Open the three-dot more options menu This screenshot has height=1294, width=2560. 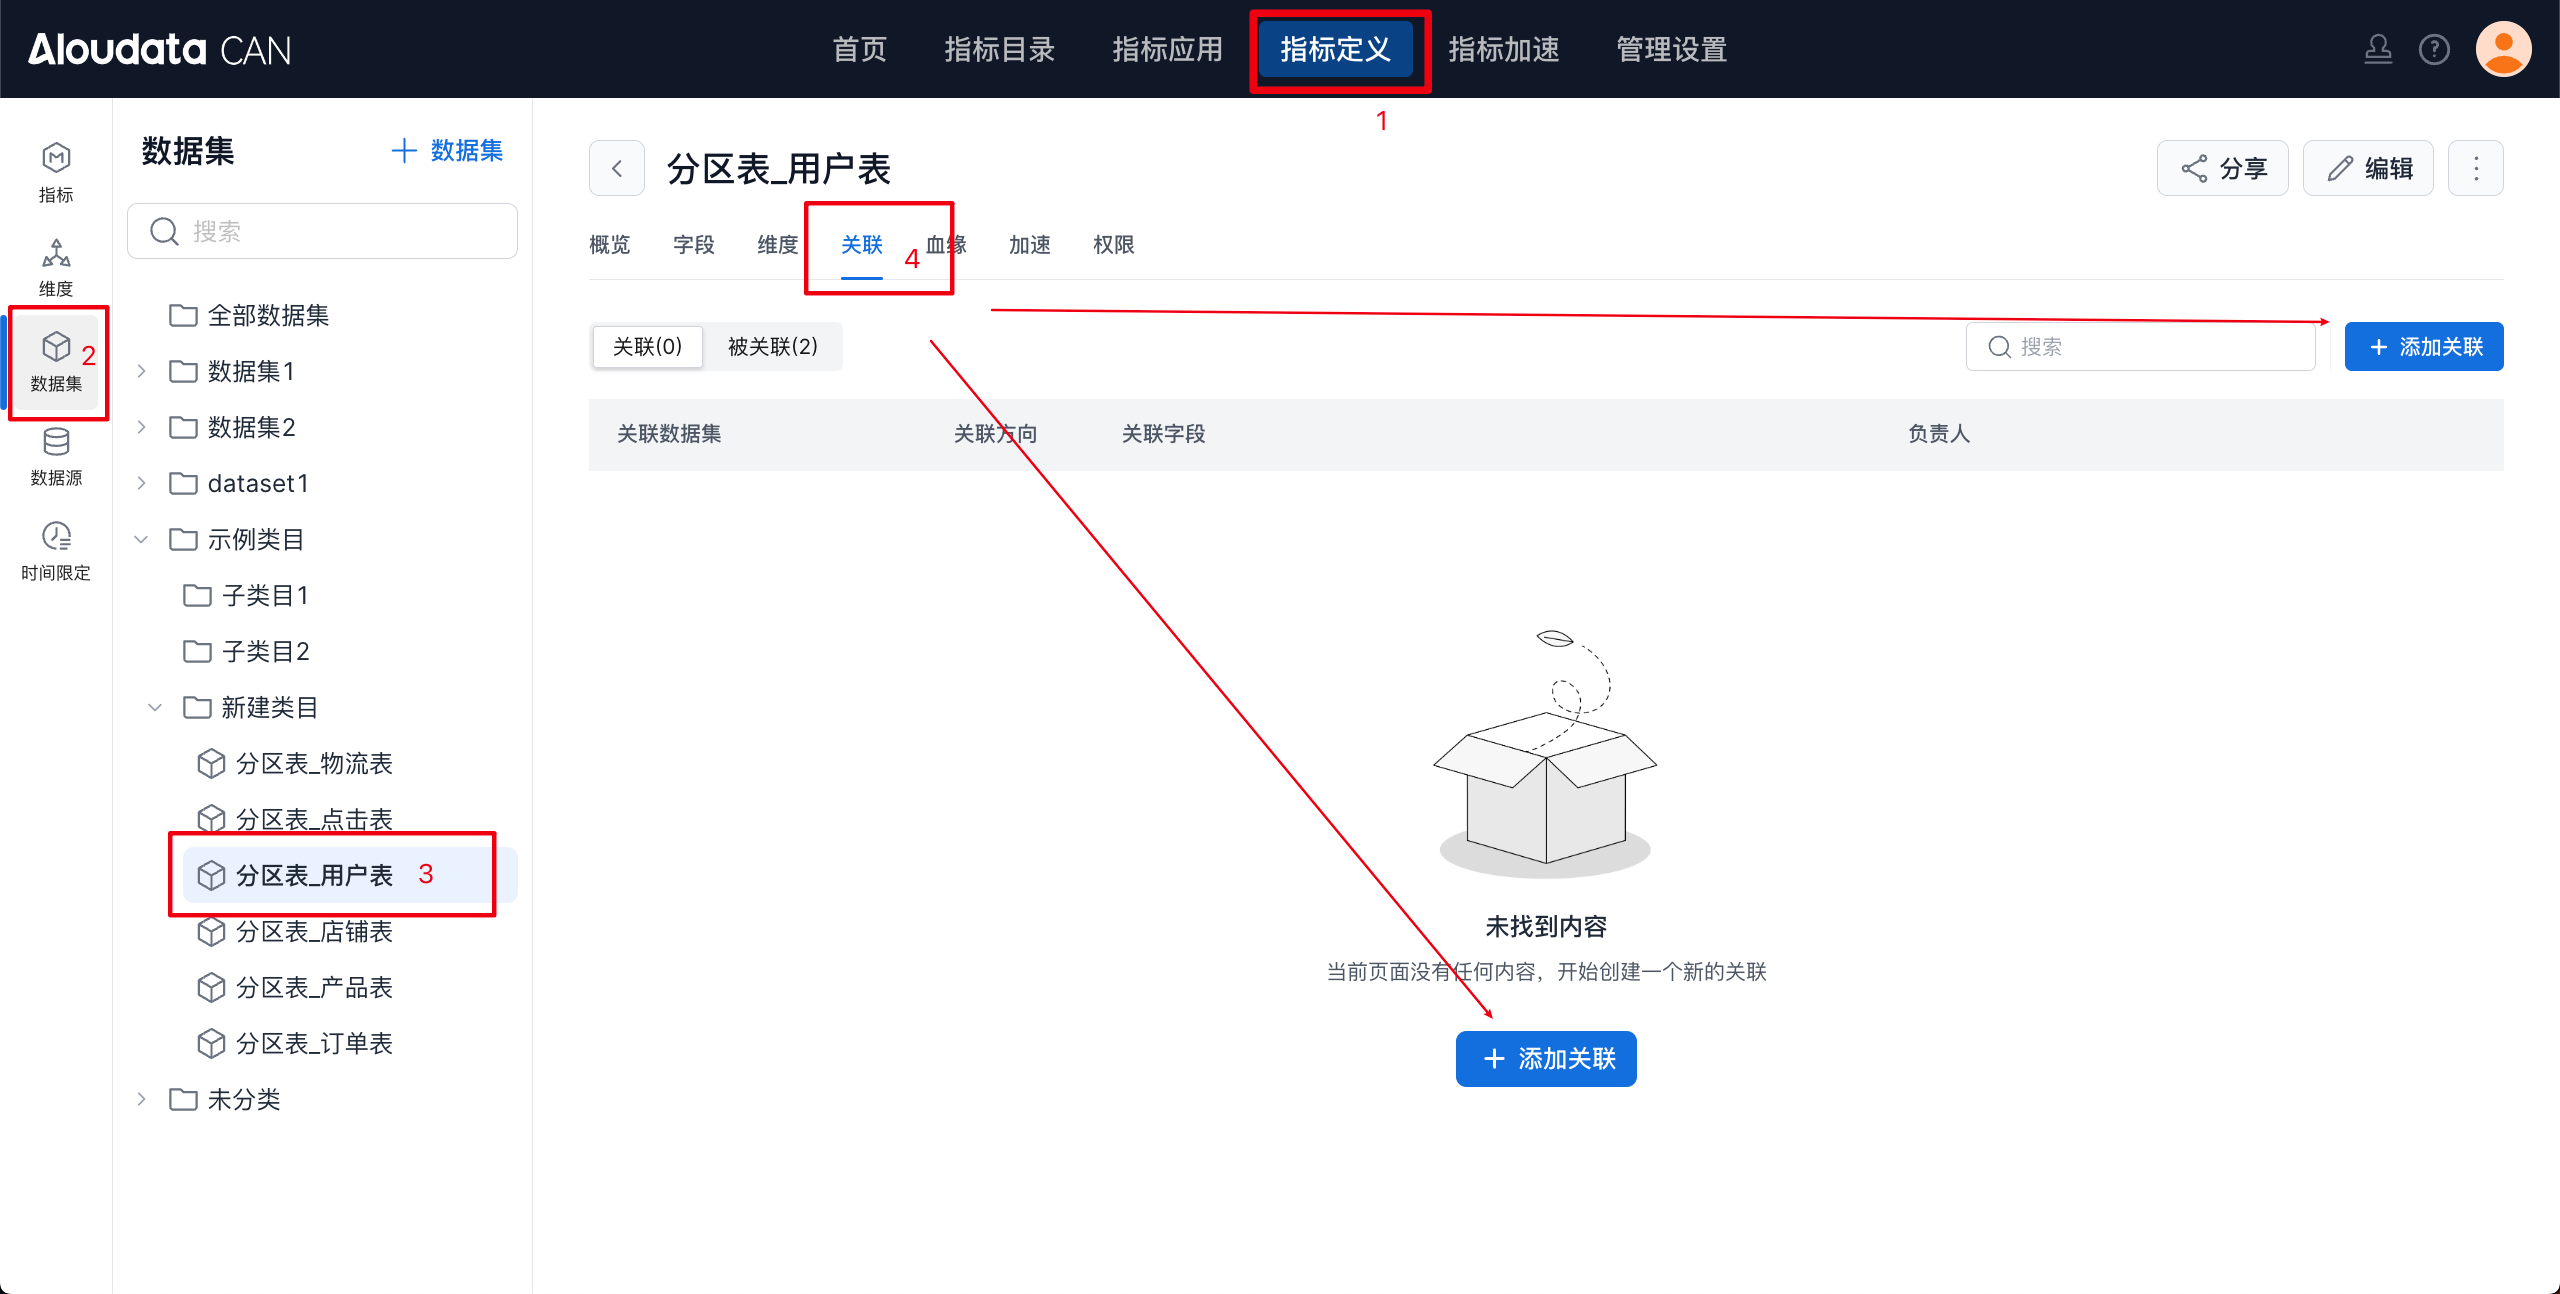click(x=2475, y=168)
